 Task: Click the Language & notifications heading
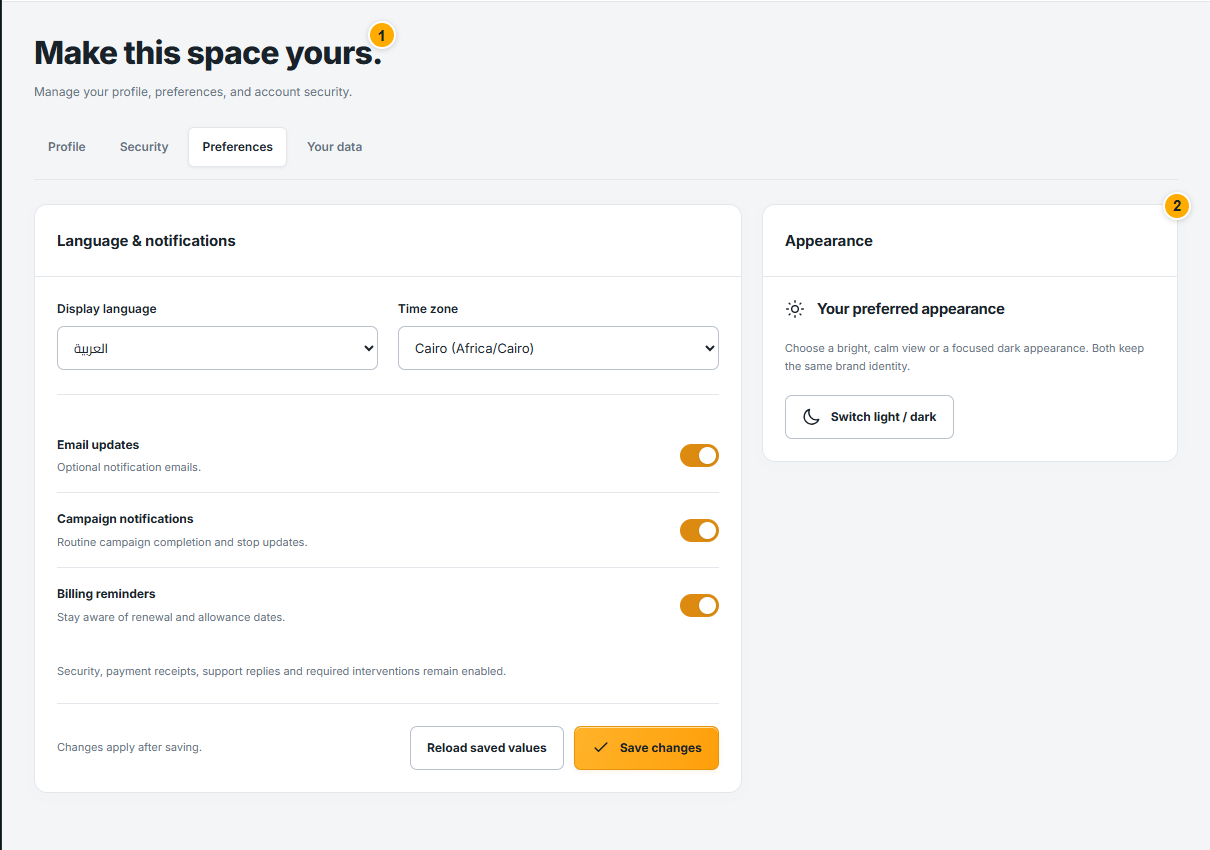[x=146, y=241]
